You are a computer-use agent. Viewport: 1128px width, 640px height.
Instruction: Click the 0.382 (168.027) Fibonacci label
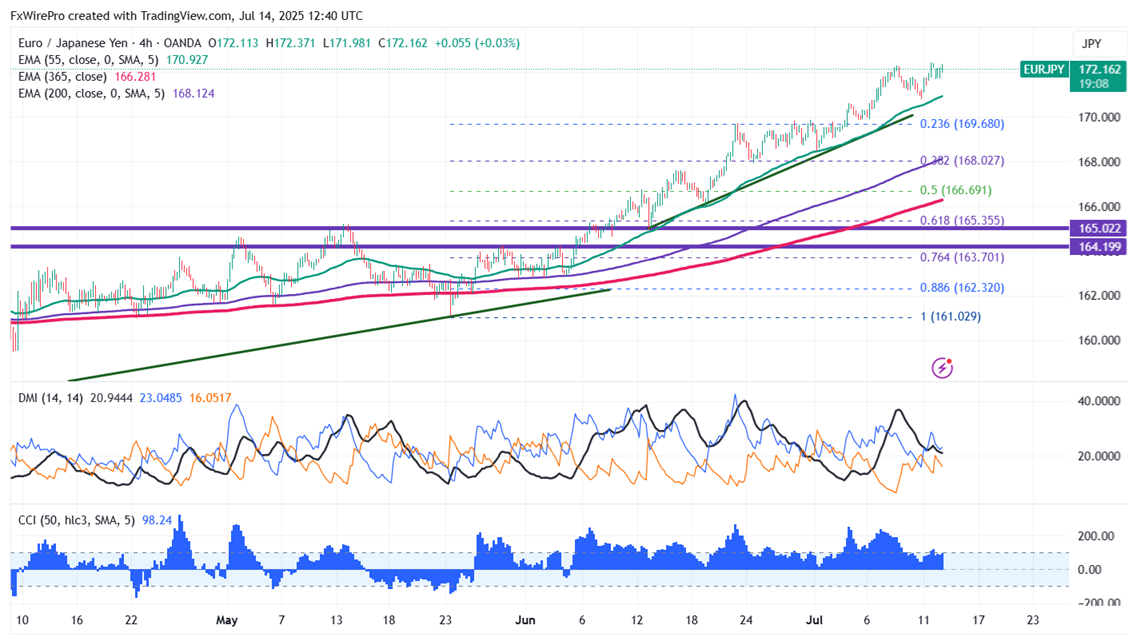[963, 160]
